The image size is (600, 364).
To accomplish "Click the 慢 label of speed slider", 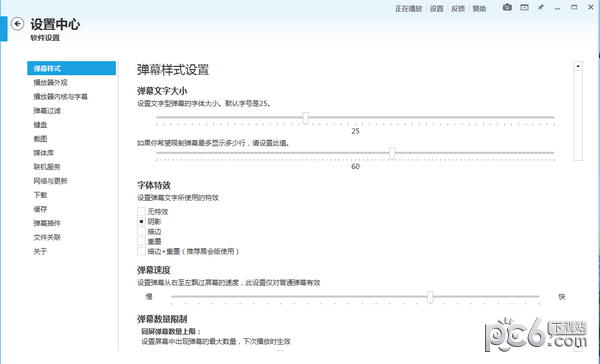I will click(x=149, y=297).
